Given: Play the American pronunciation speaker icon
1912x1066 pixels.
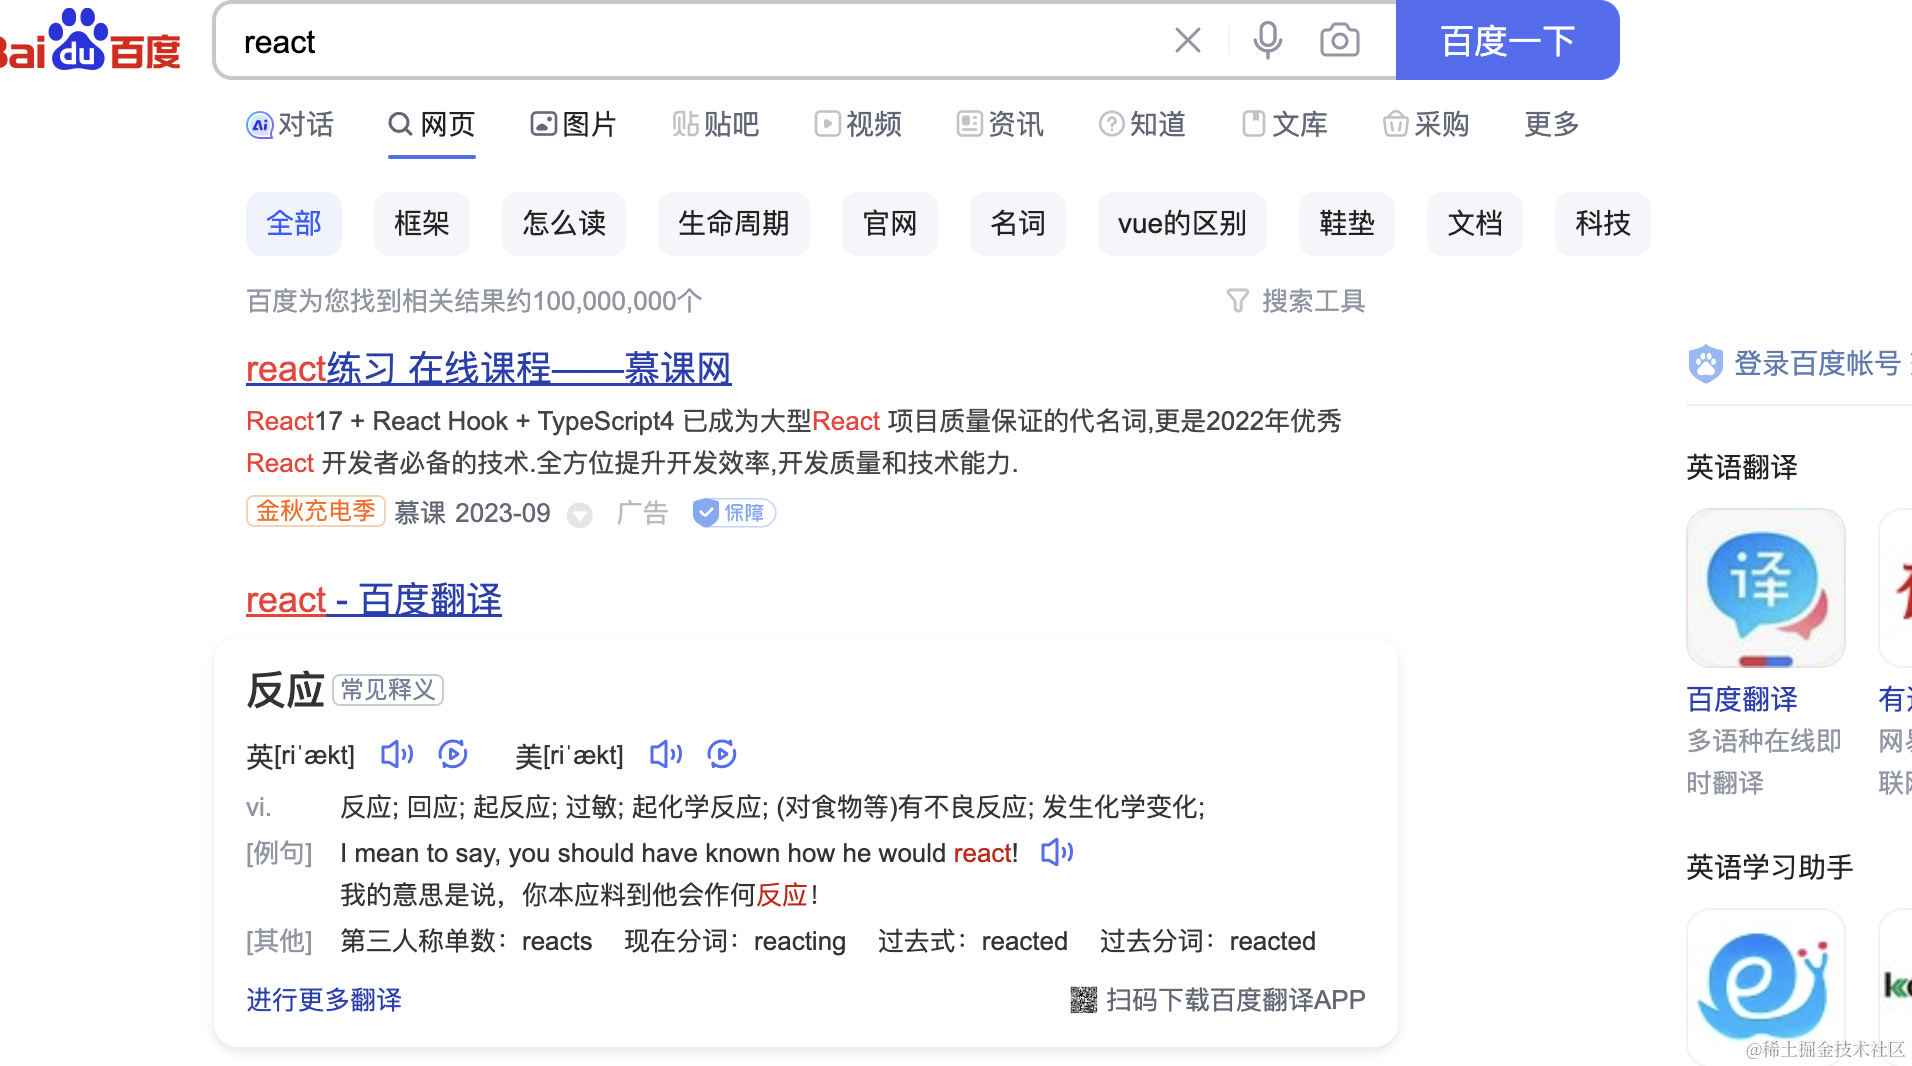Looking at the screenshot, I should click(665, 754).
